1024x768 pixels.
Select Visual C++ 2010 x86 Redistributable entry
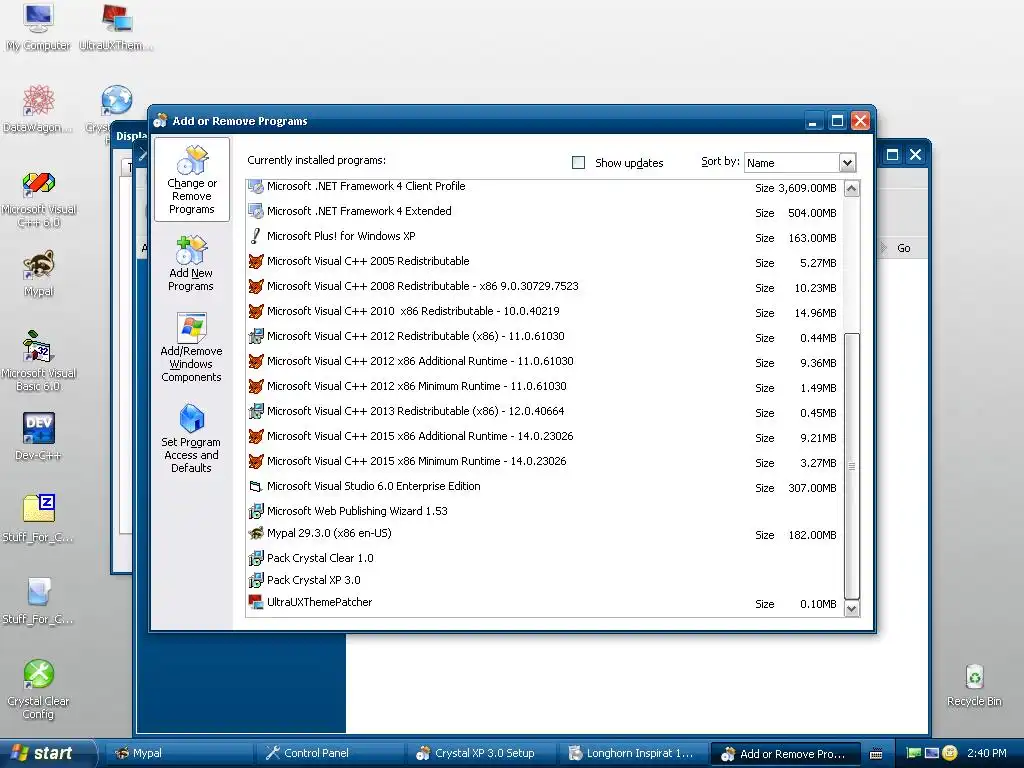tap(544, 312)
